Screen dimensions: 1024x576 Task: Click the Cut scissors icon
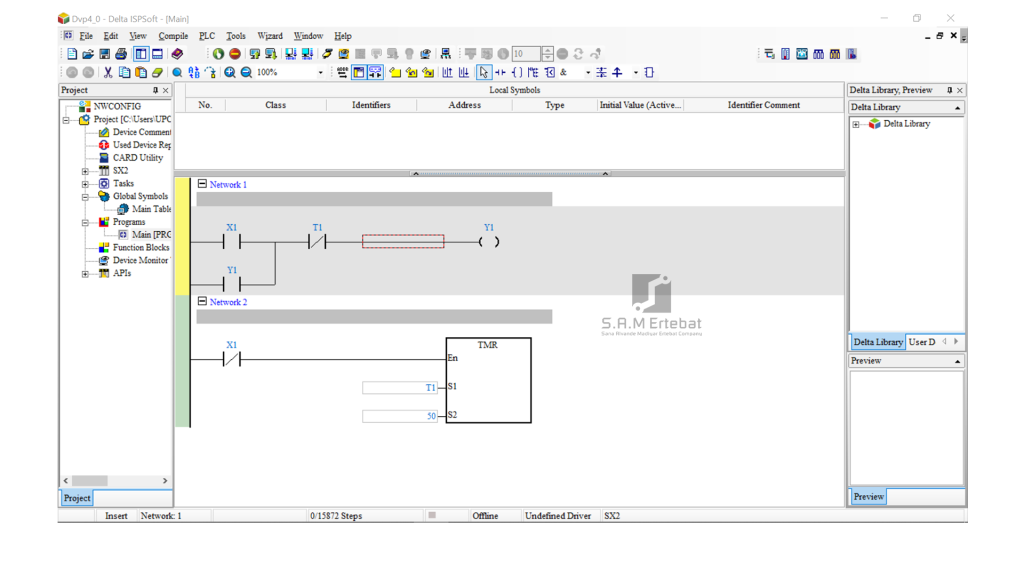(x=108, y=73)
